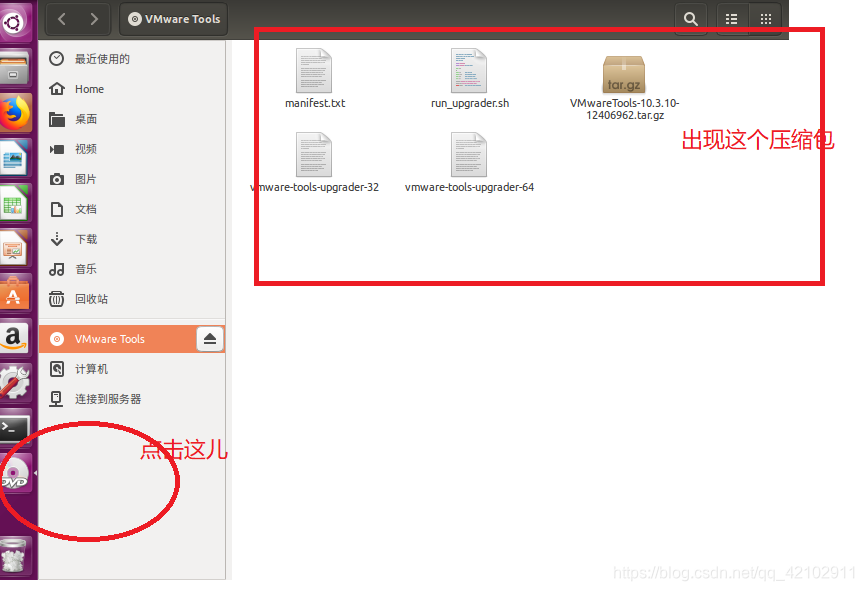
Task: Select the vmware-tools-upgrader-64 file
Action: pyautogui.click(x=469, y=162)
